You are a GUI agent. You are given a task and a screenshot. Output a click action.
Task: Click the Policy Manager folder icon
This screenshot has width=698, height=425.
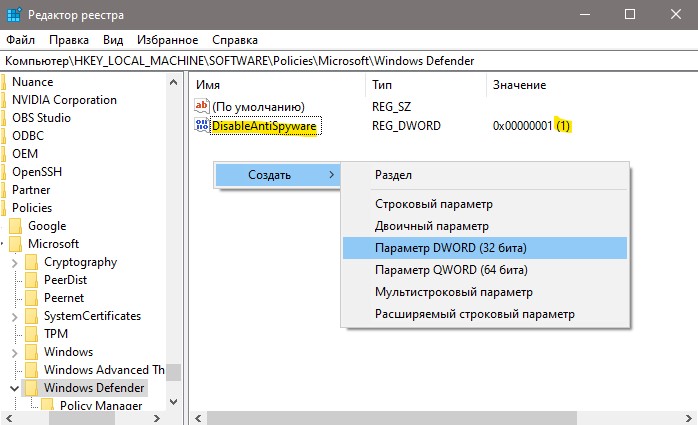48,405
